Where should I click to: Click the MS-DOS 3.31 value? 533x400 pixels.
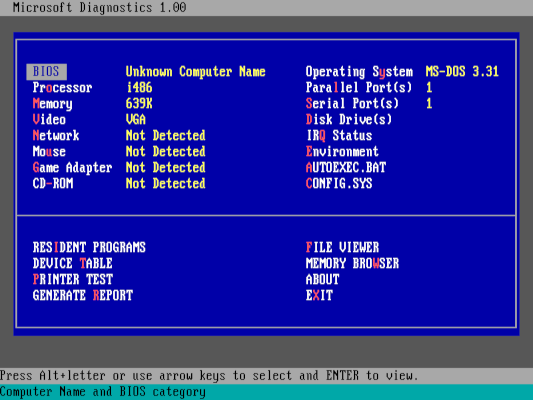click(462, 72)
